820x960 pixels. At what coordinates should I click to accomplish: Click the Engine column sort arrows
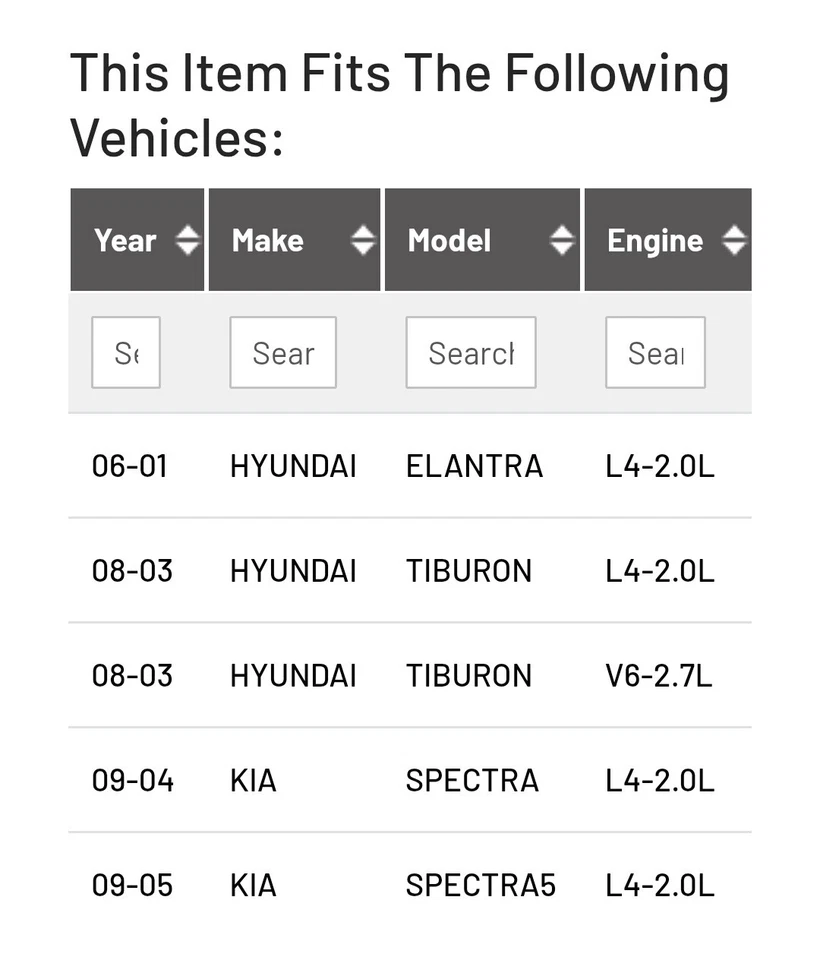[x=734, y=240]
